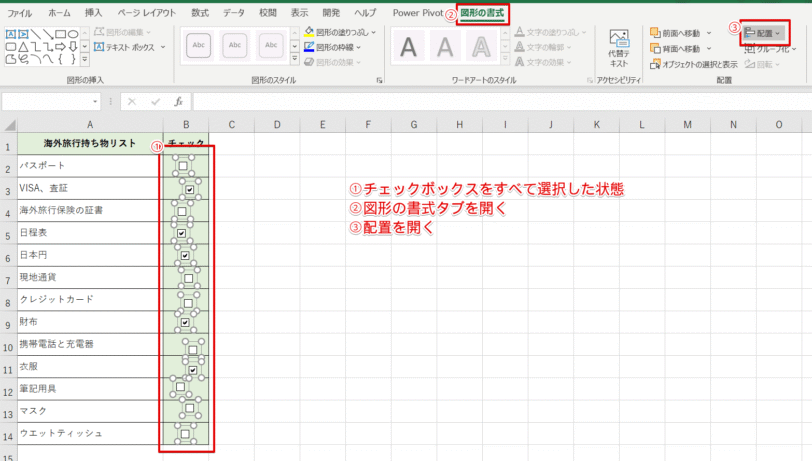The width and height of the screenshot is (812, 461).
Task: Toggle the パスポート checkbox
Action: coord(183,166)
